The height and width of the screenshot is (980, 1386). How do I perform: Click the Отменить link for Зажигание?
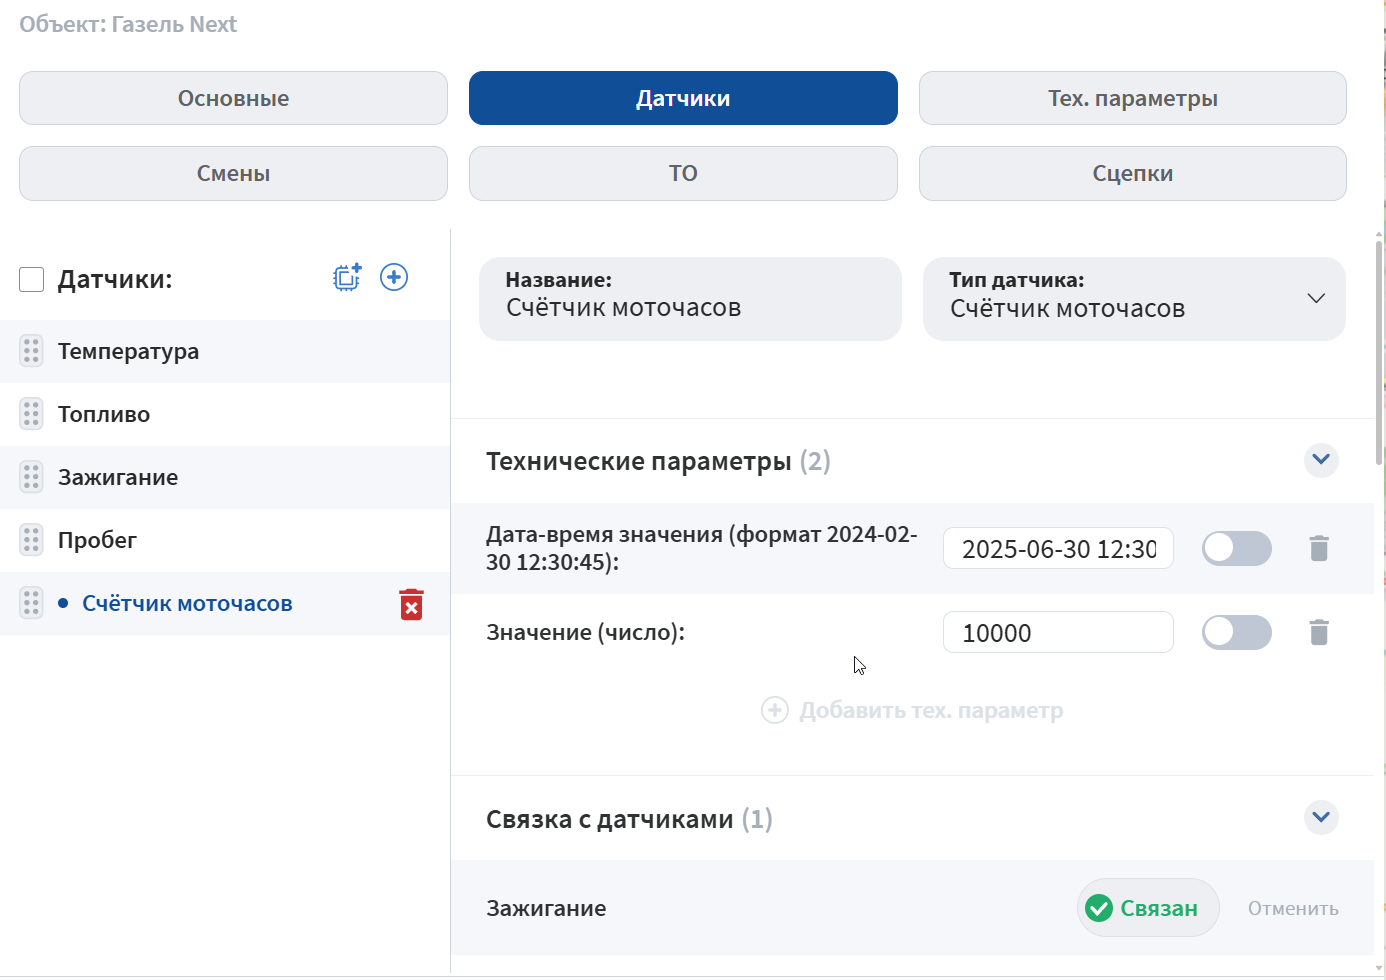[1293, 908]
